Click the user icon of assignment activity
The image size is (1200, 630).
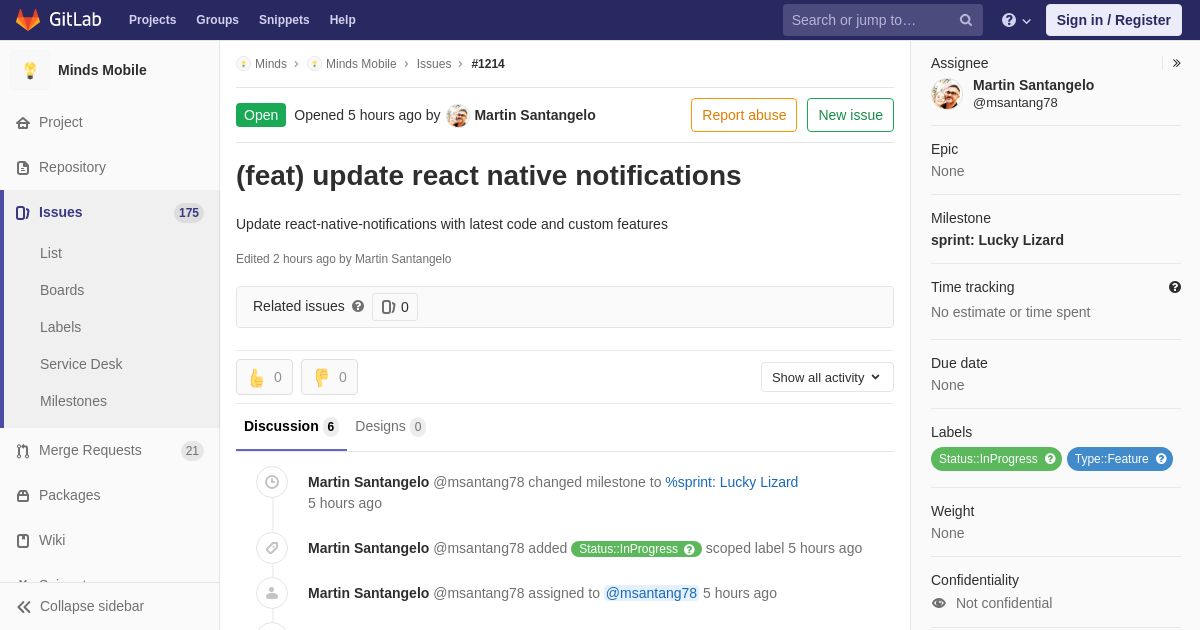coord(272,593)
